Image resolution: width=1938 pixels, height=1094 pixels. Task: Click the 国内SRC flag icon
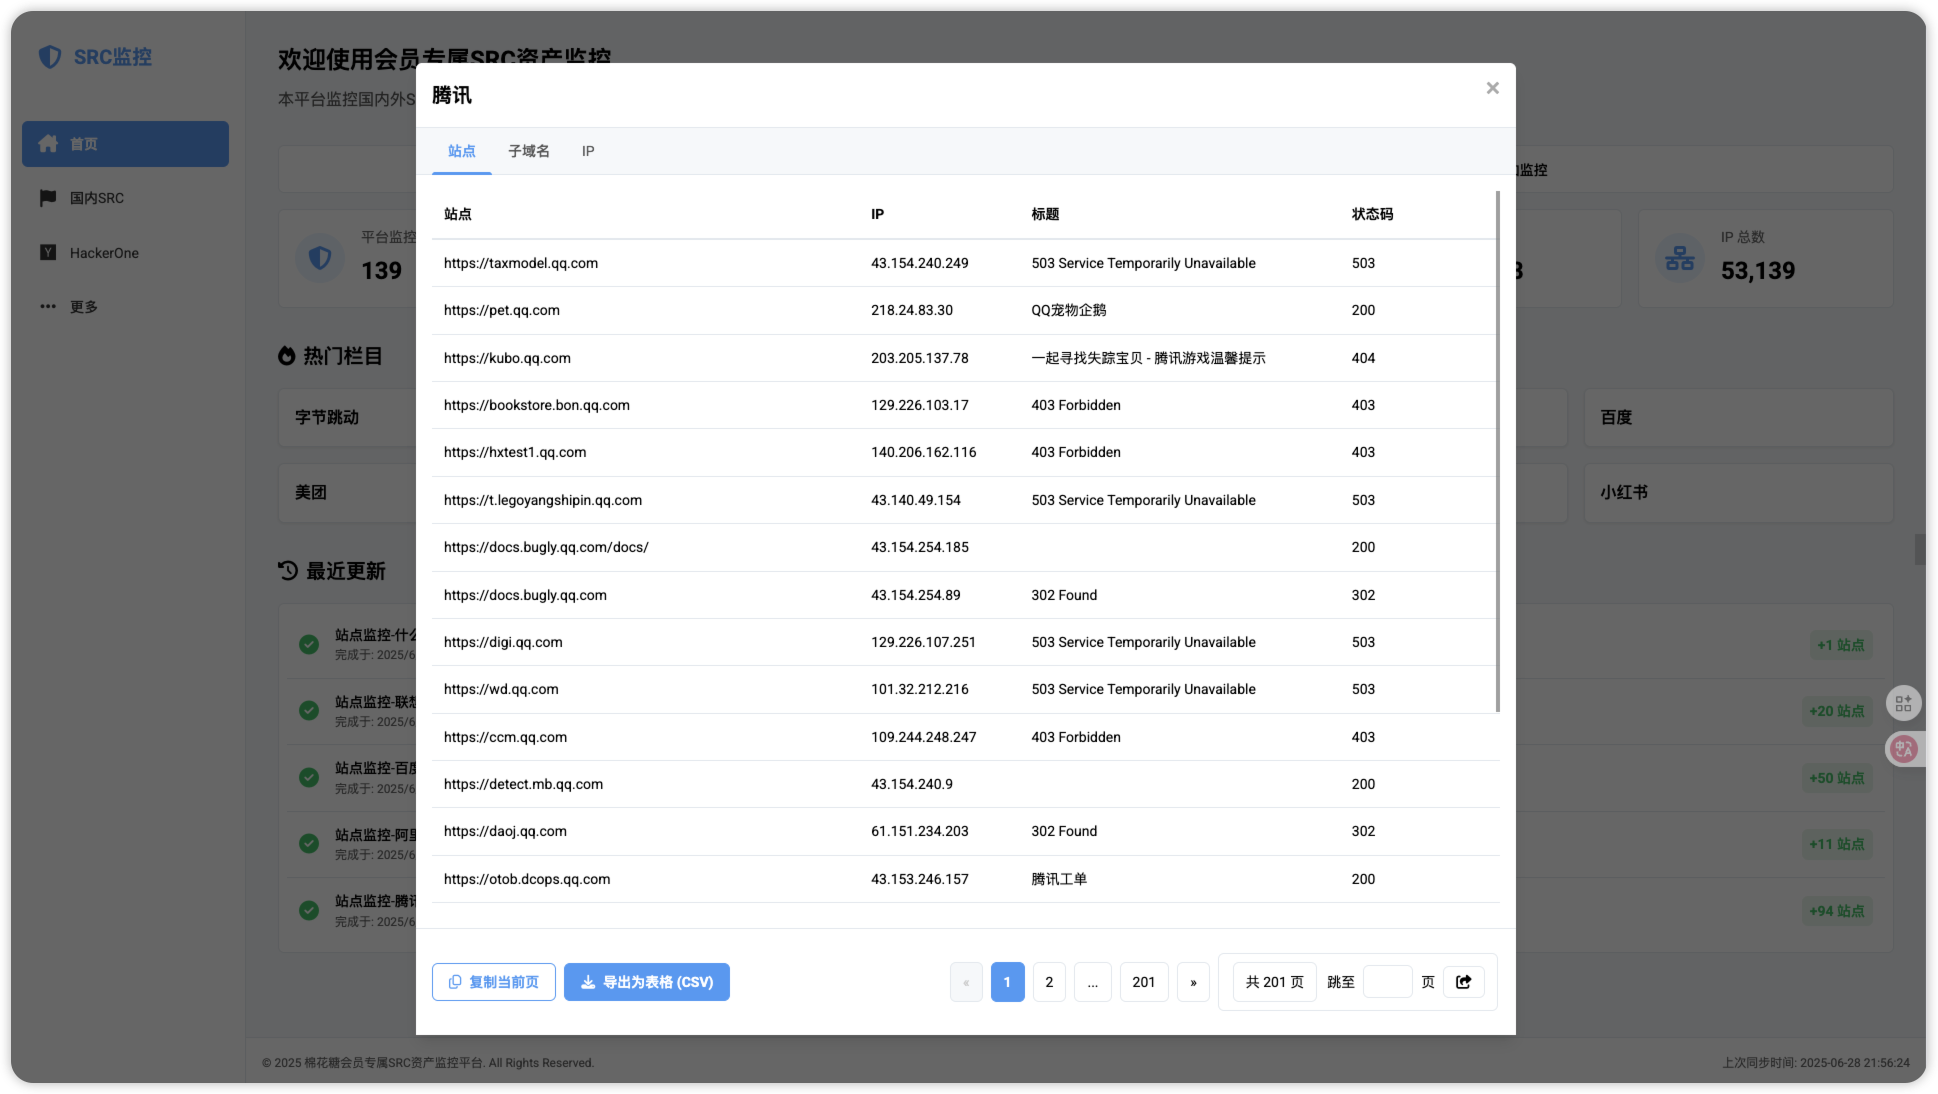48,198
